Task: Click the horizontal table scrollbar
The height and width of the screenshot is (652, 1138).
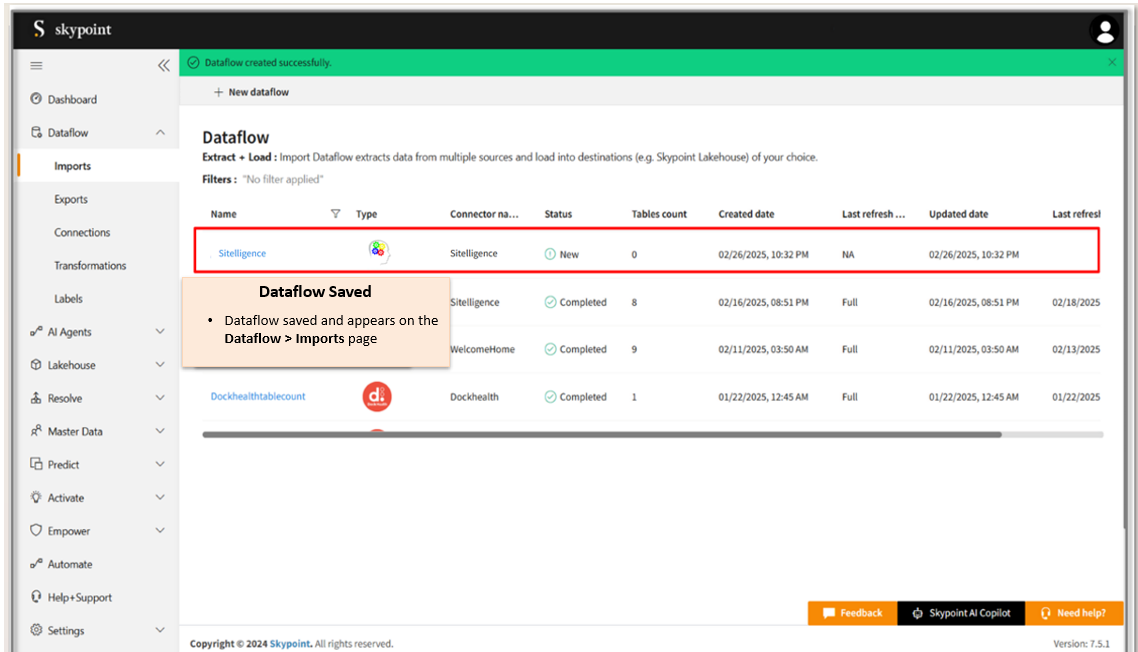Action: click(601, 435)
